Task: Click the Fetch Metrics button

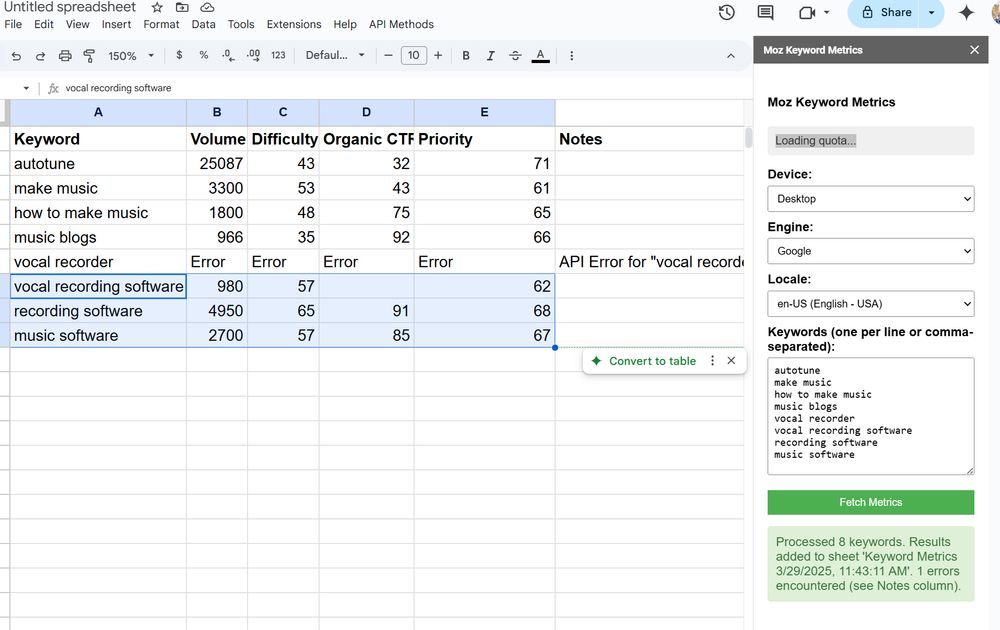Action: click(x=871, y=502)
